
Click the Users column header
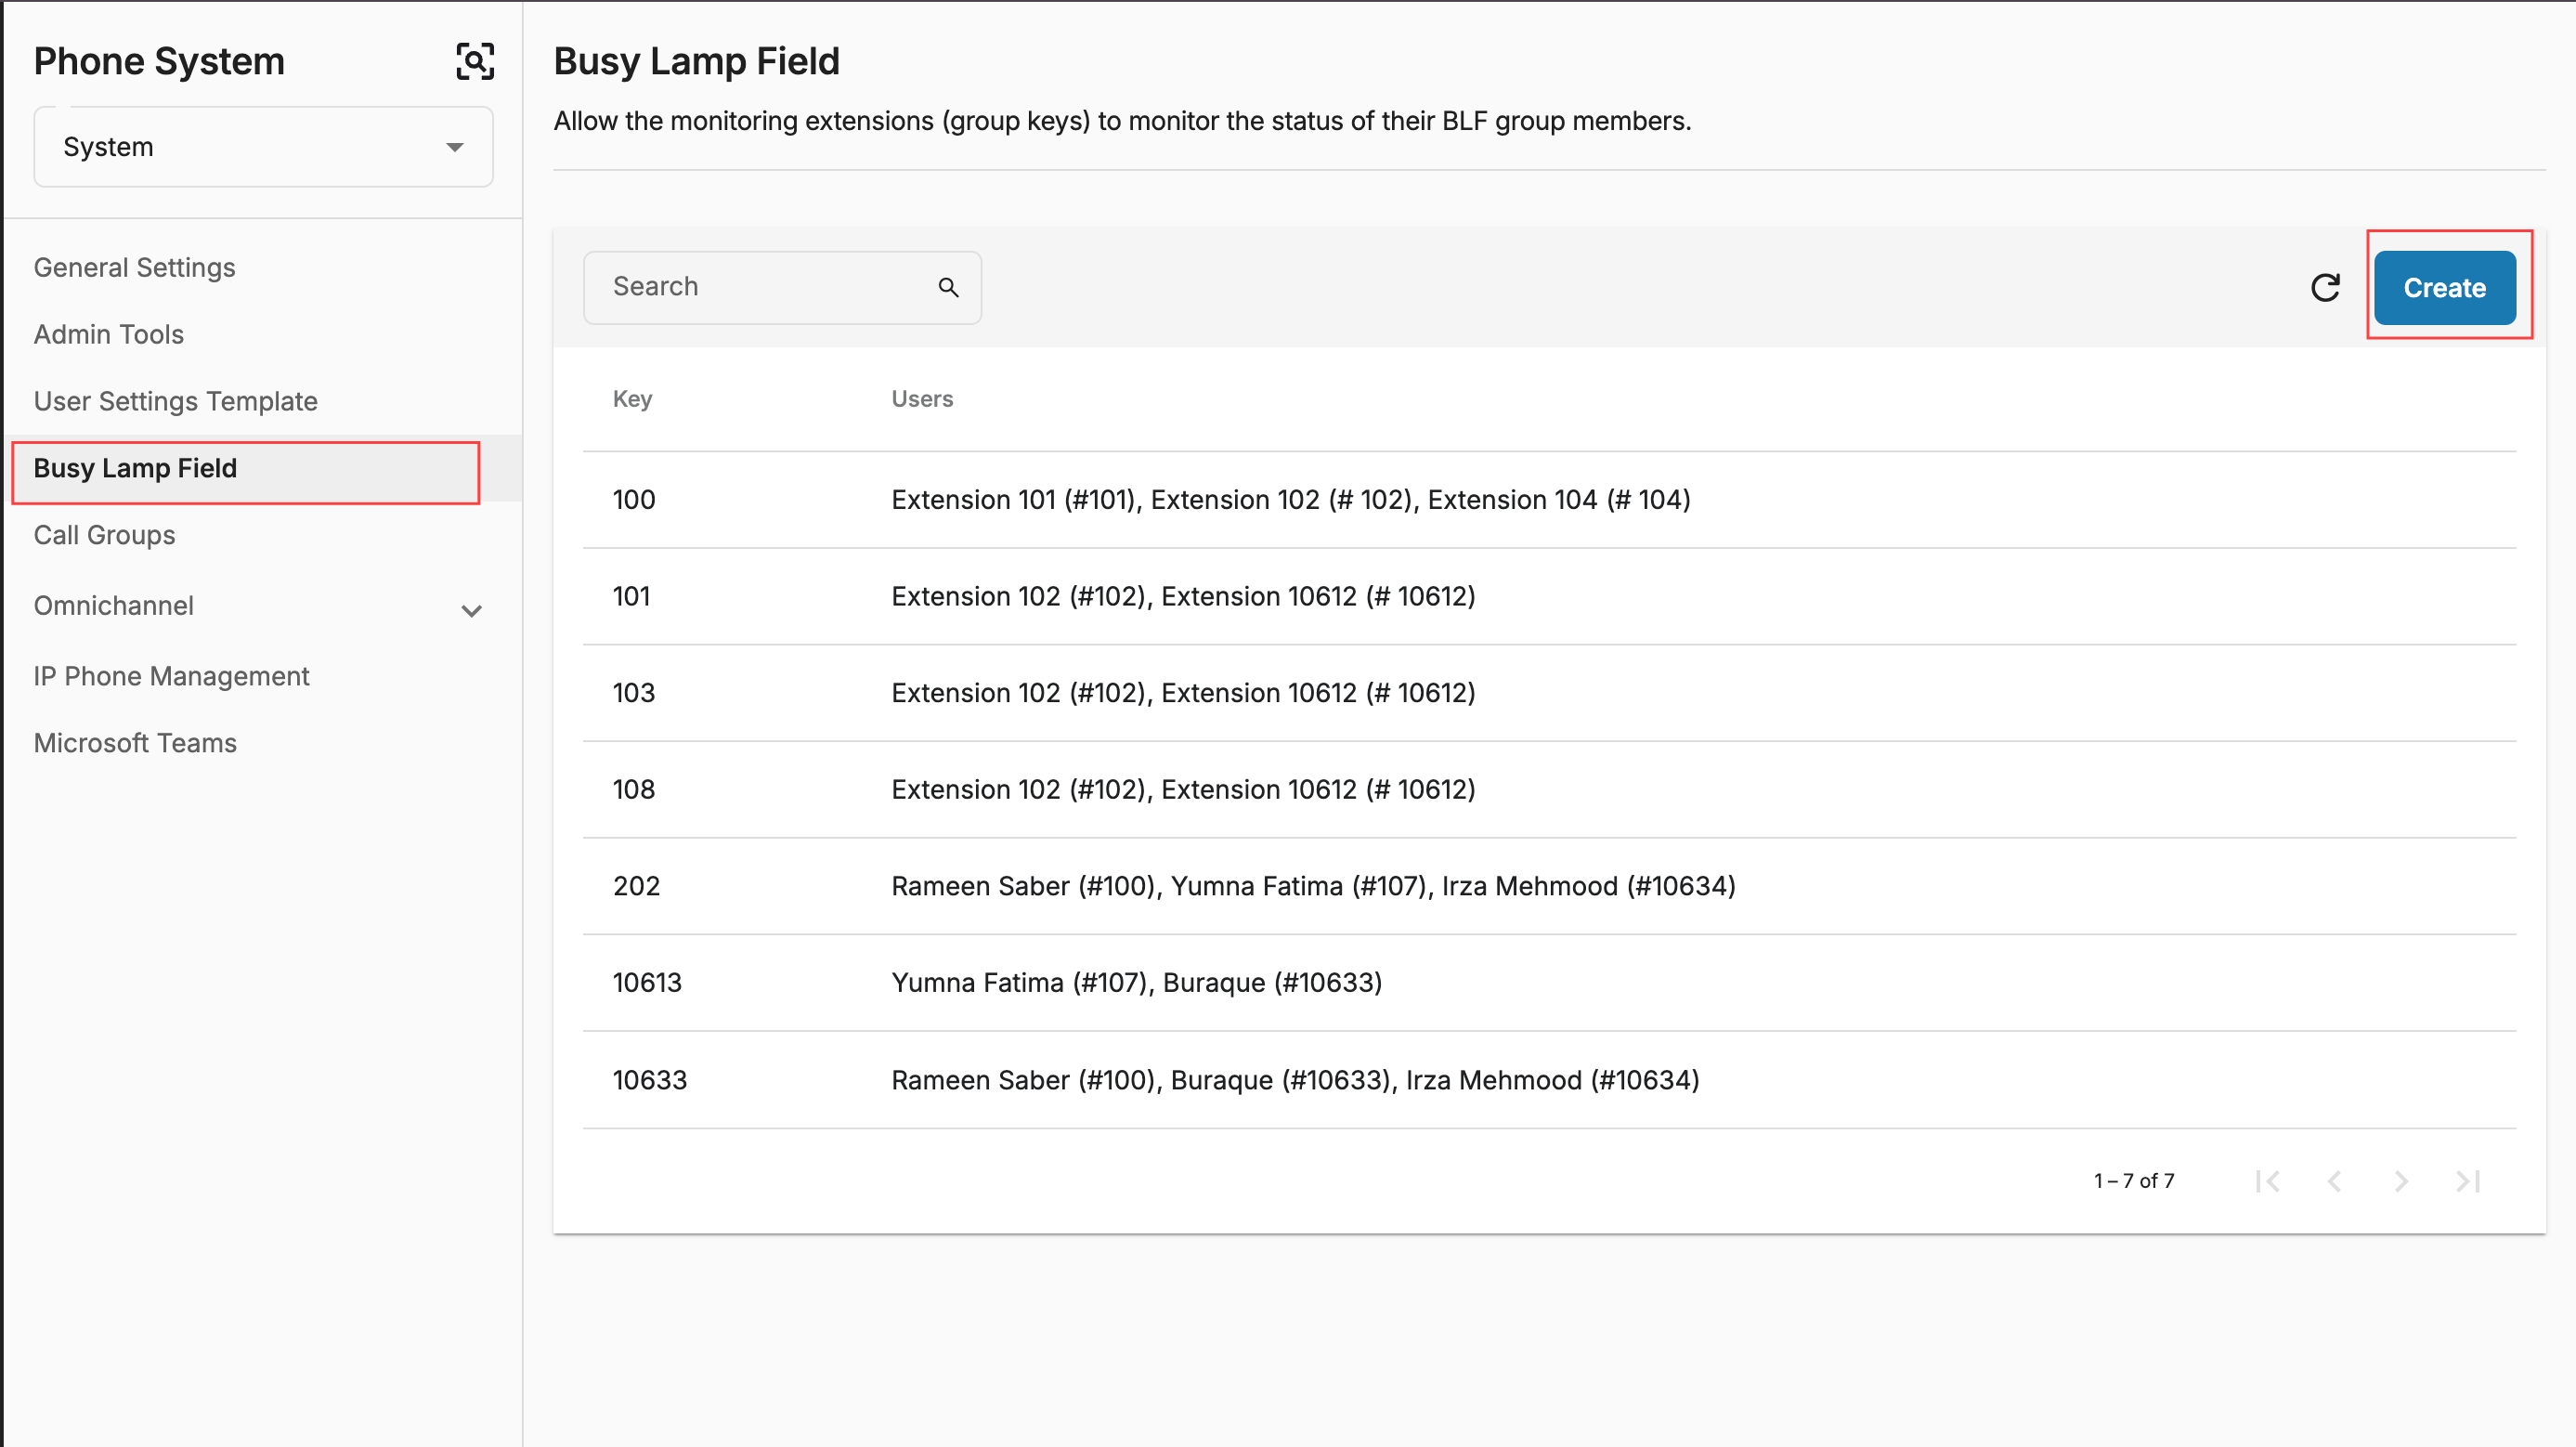pos(922,399)
